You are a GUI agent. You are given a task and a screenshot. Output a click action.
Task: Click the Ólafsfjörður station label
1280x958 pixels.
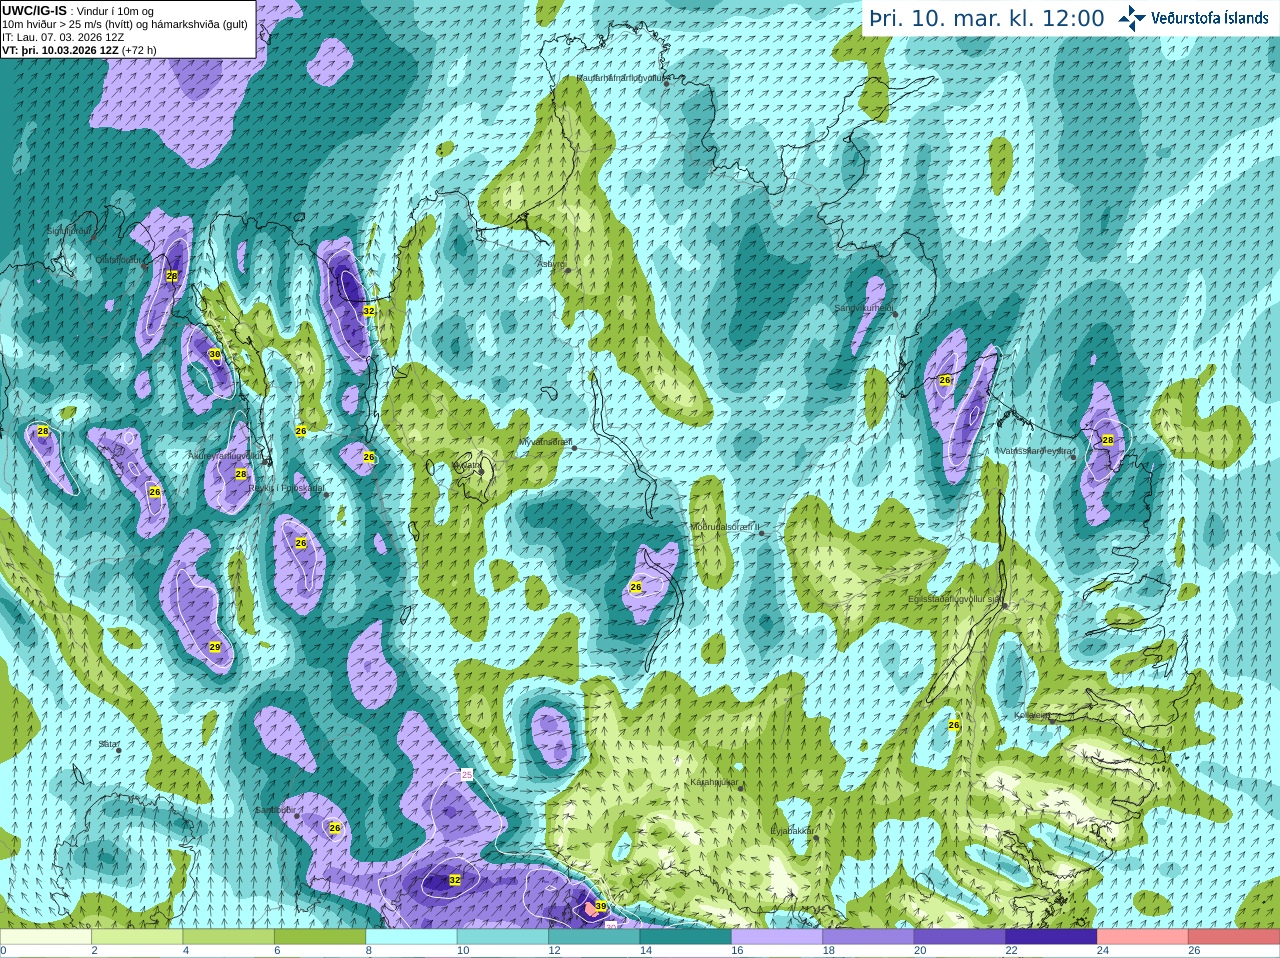[x=119, y=259]
